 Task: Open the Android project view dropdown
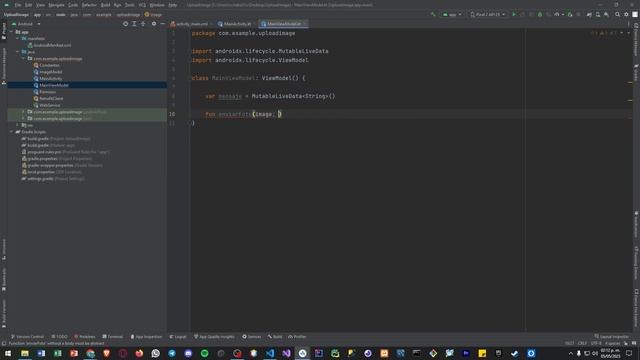pos(26,24)
